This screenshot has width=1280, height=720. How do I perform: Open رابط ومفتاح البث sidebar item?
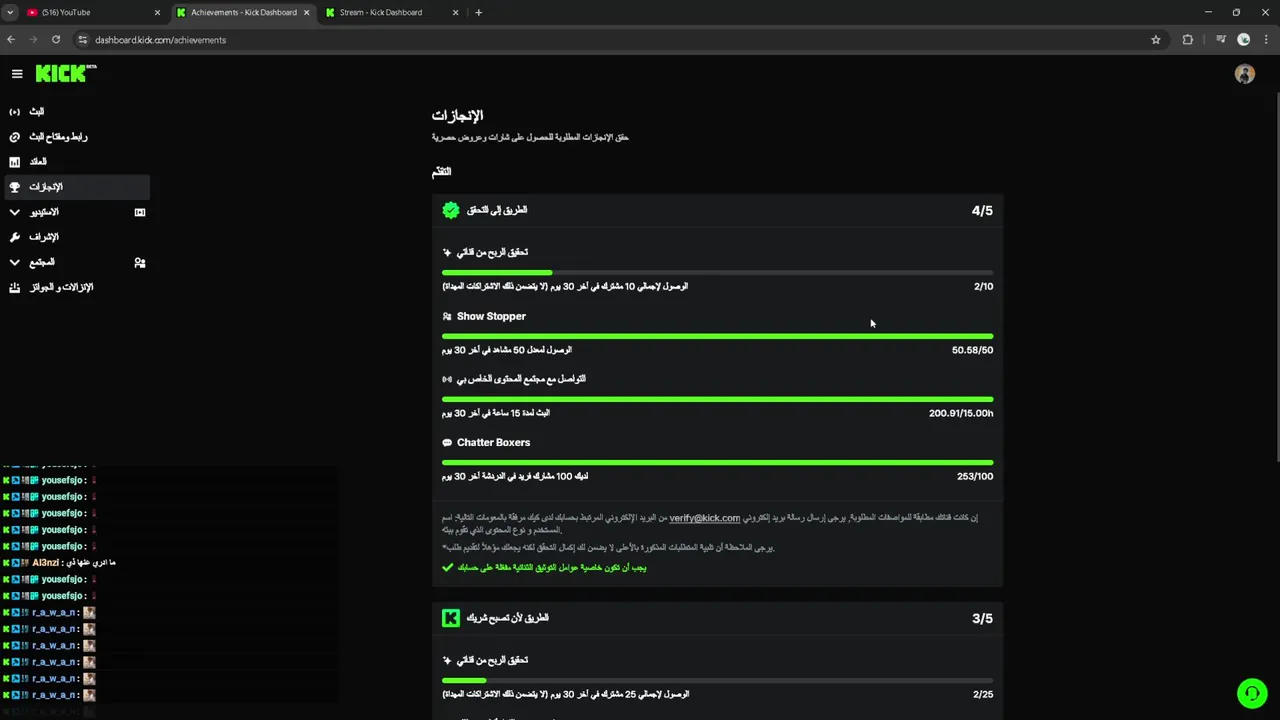[x=58, y=137]
